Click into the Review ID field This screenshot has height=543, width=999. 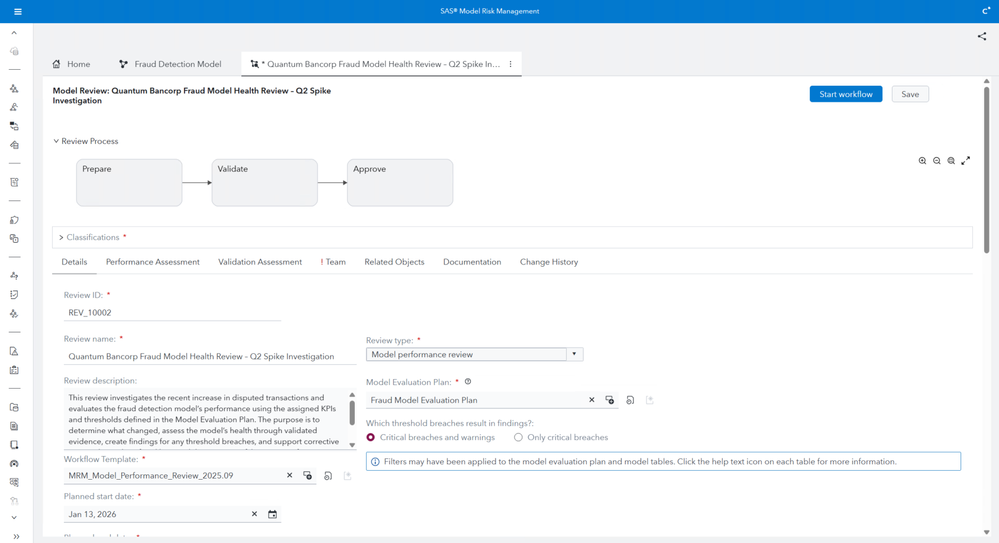click(x=172, y=313)
